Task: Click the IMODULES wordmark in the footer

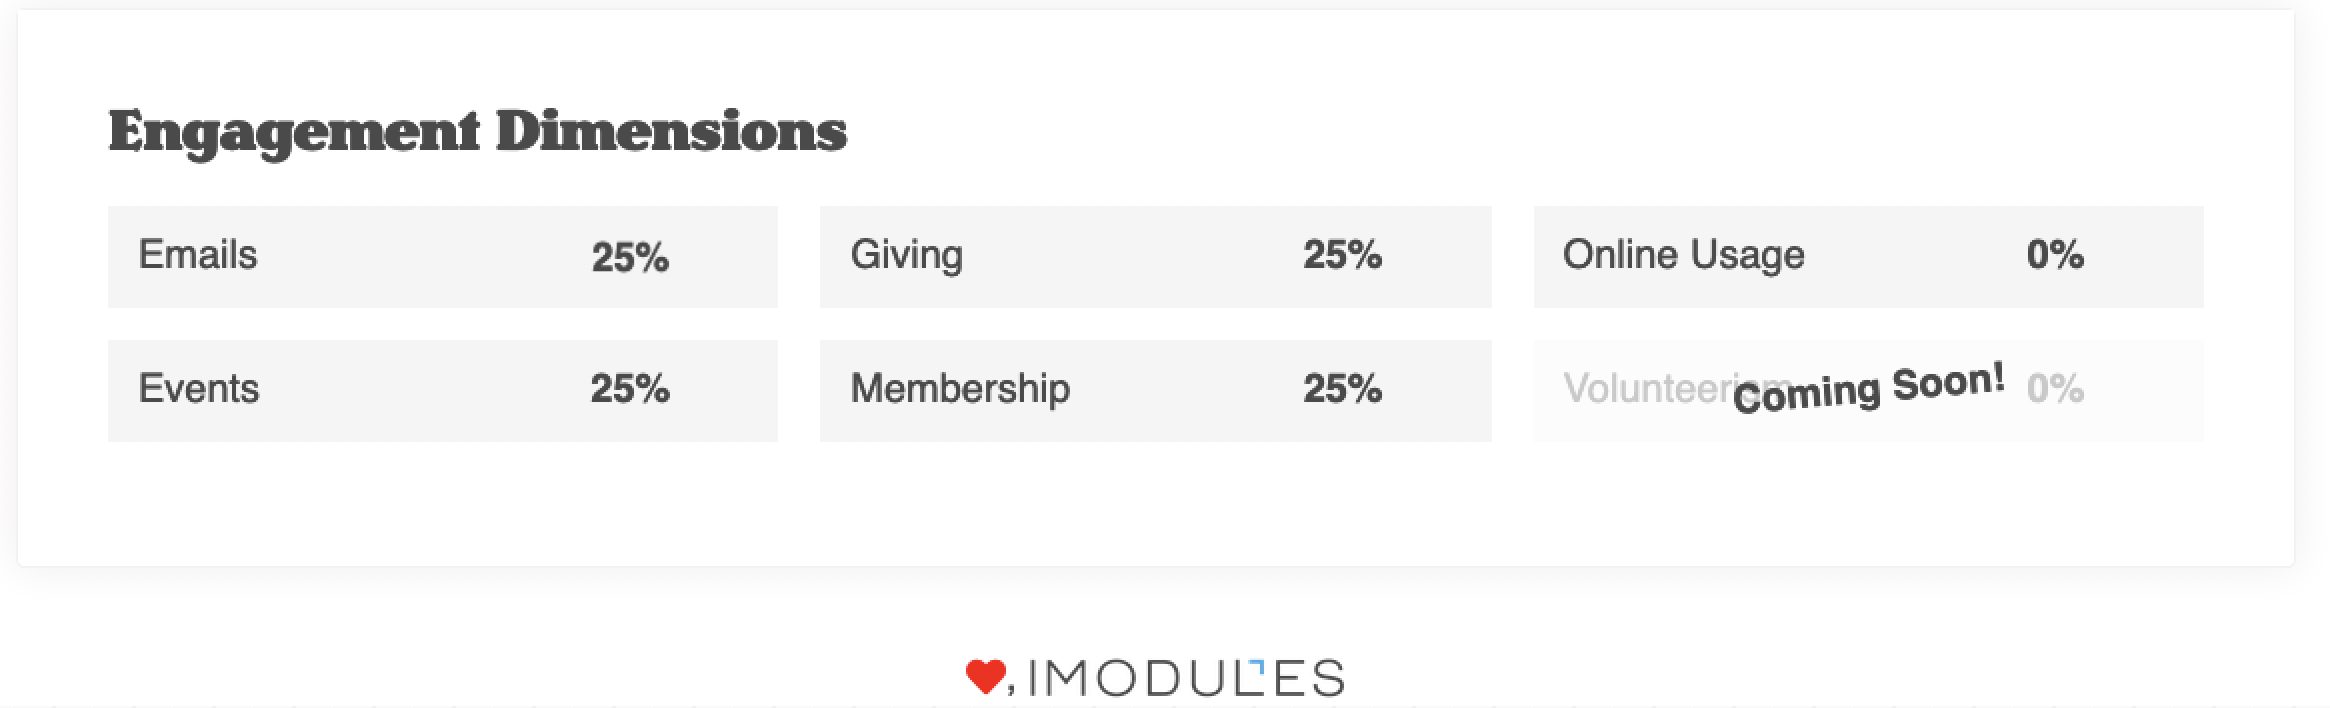Action: coord(1185,679)
